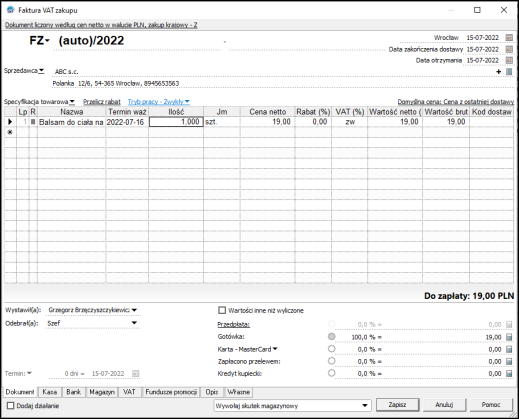The width and height of the screenshot is (519, 419).
Task: Open calendar for Data otrzymania
Action: [509, 60]
